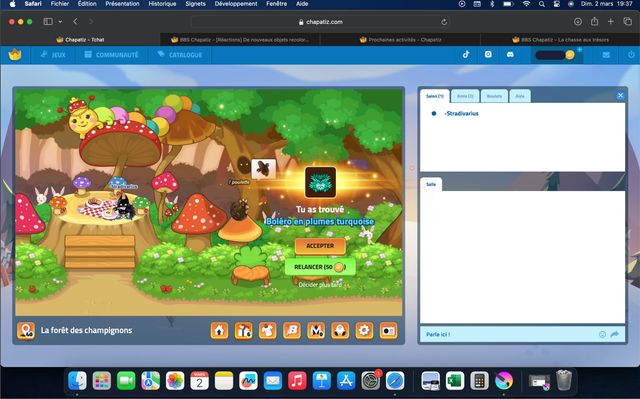Open System Settings from the Dock
The image size is (640, 399).
(x=371, y=381)
